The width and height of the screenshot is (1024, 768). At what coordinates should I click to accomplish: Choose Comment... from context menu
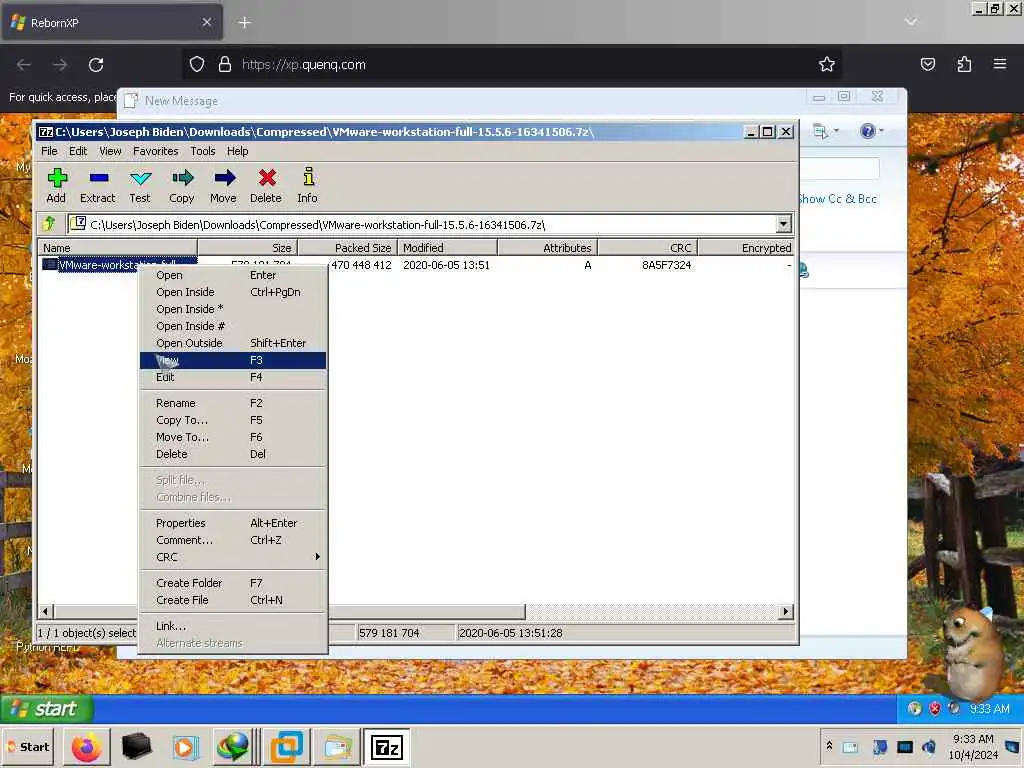pos(232,540)
